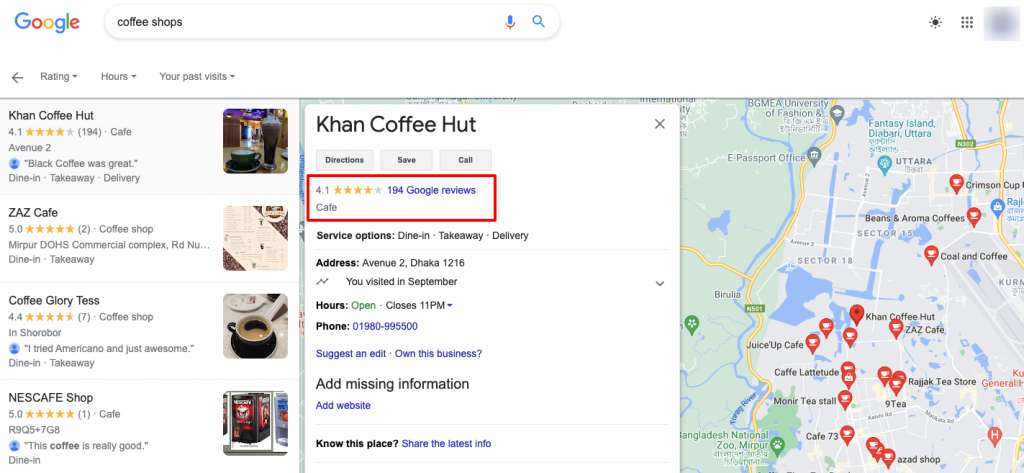1024x473 pixels.
Task: Click the Cafe 73 map pin
Action: coord(847,434)
